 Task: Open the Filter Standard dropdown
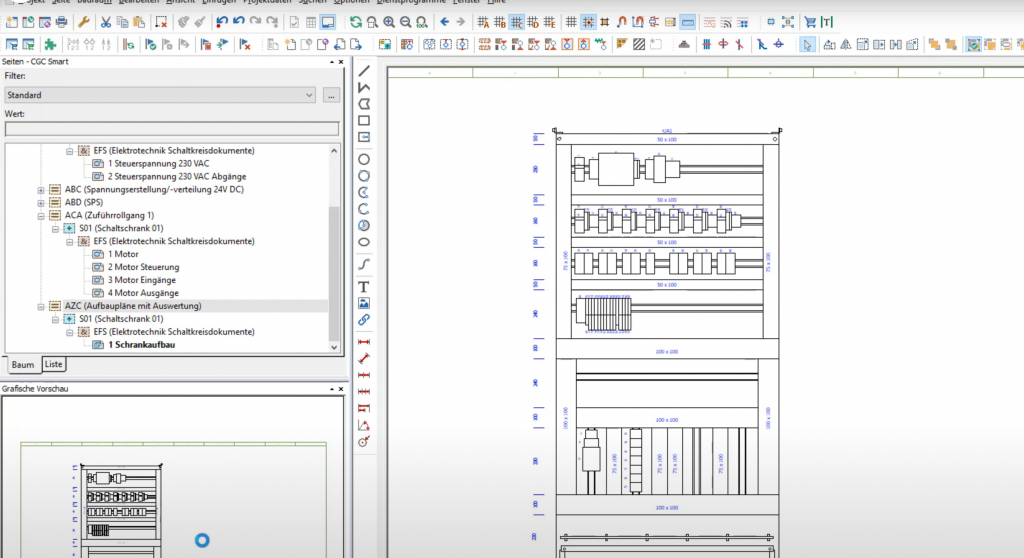tap(160, 95)
